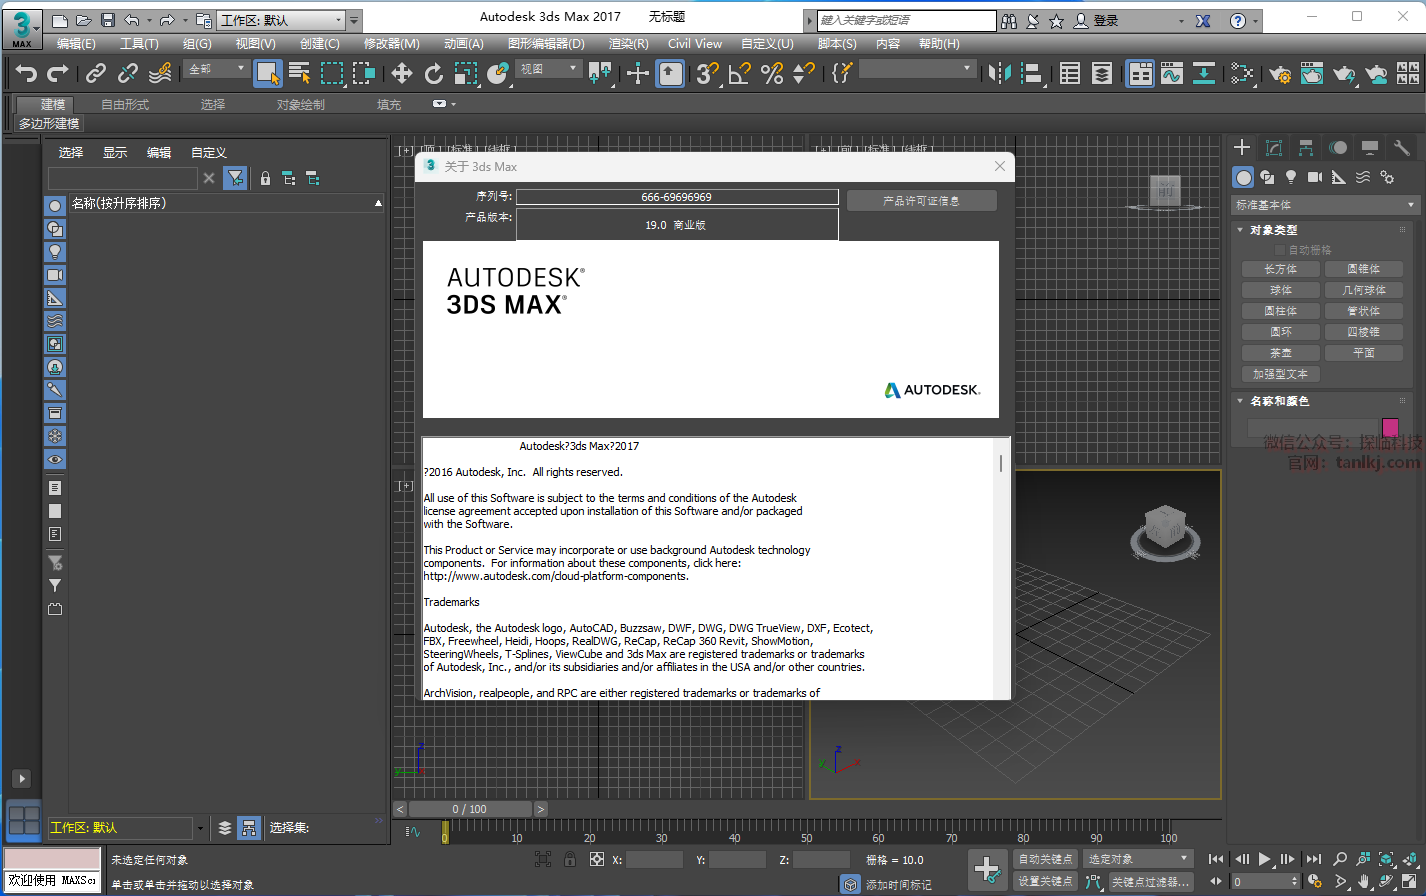The height and width of the screenshot is (896, 1426).
Task: Create a 茶壶 teapot primitive
Action: click(x=1281, y=353)
